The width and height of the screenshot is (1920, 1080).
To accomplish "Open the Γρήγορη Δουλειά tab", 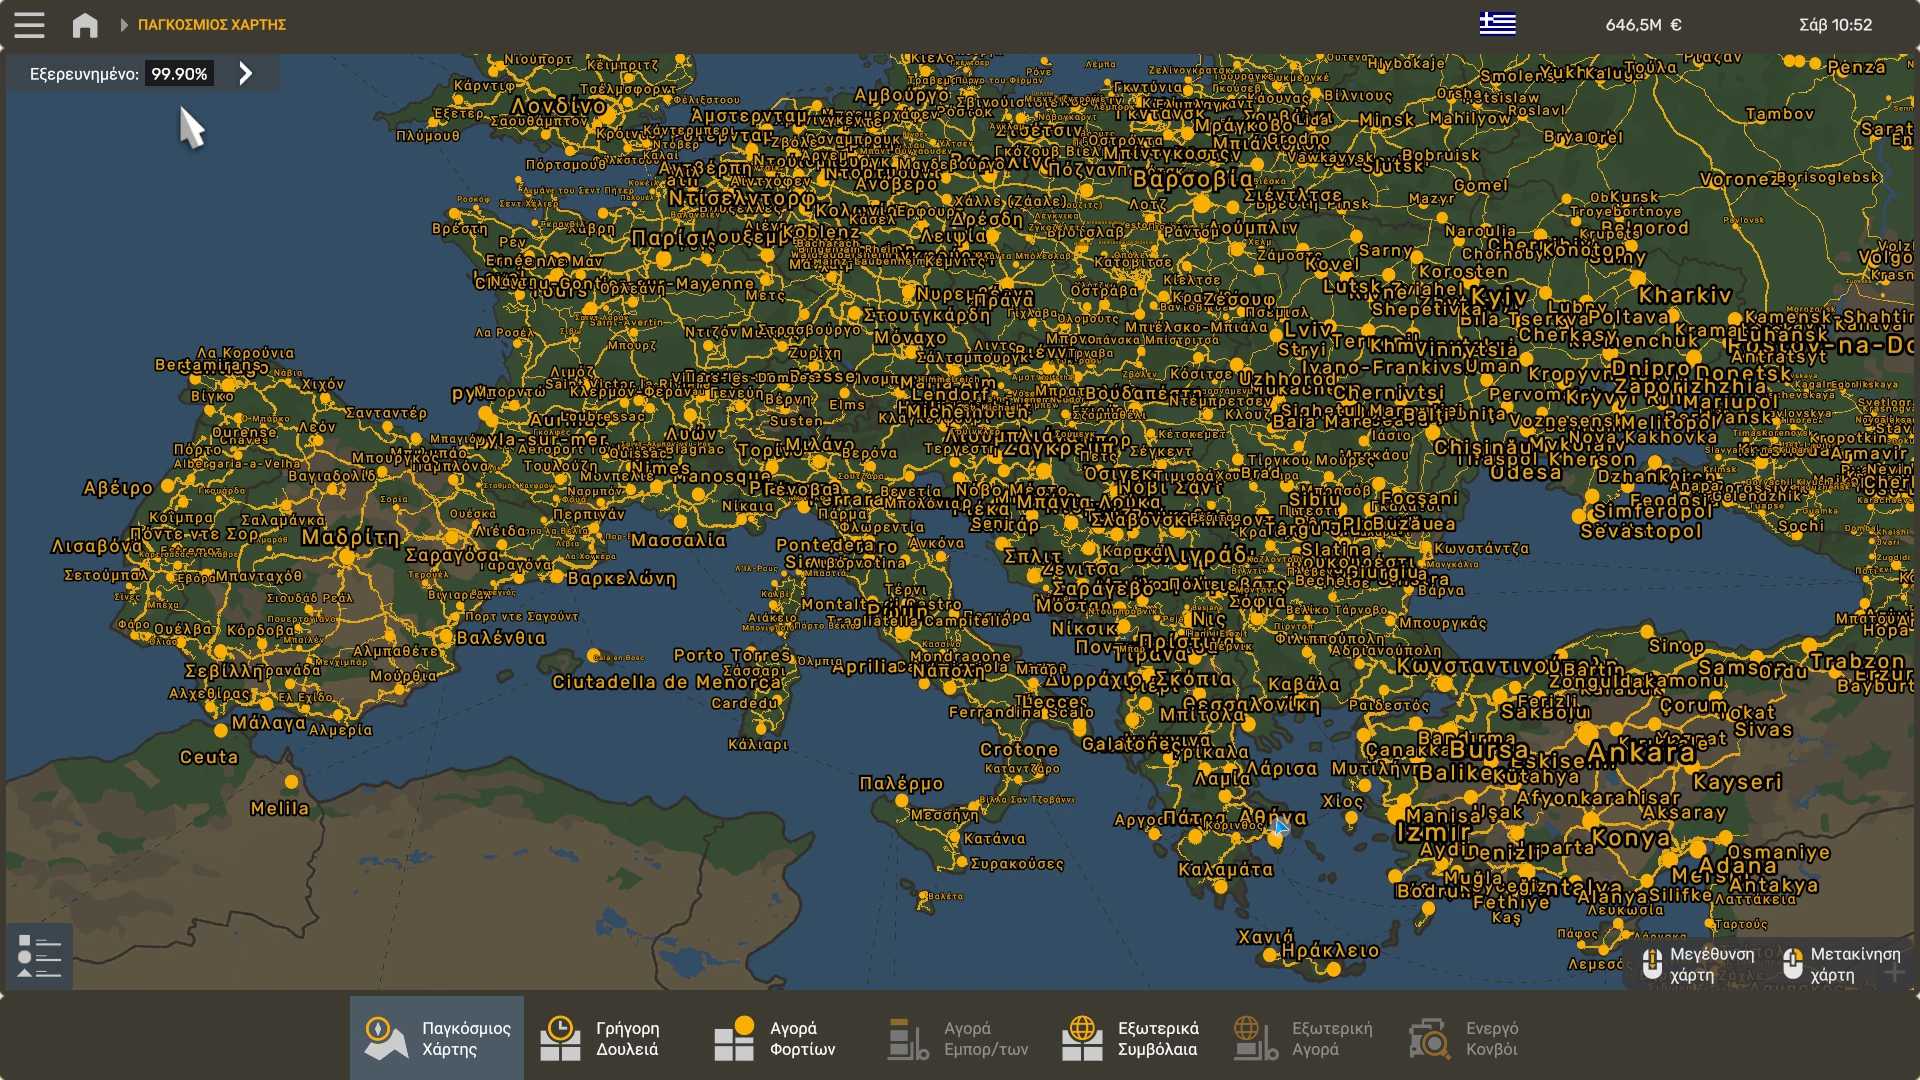I will 600,1038.
